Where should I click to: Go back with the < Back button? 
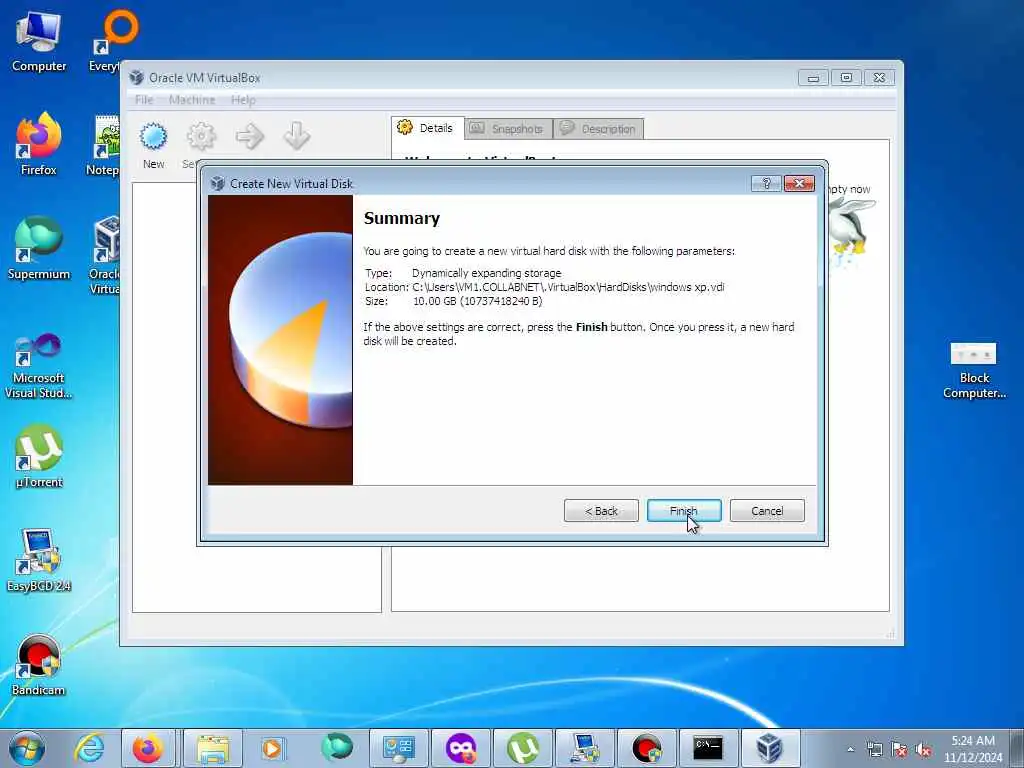pos(601,511)
